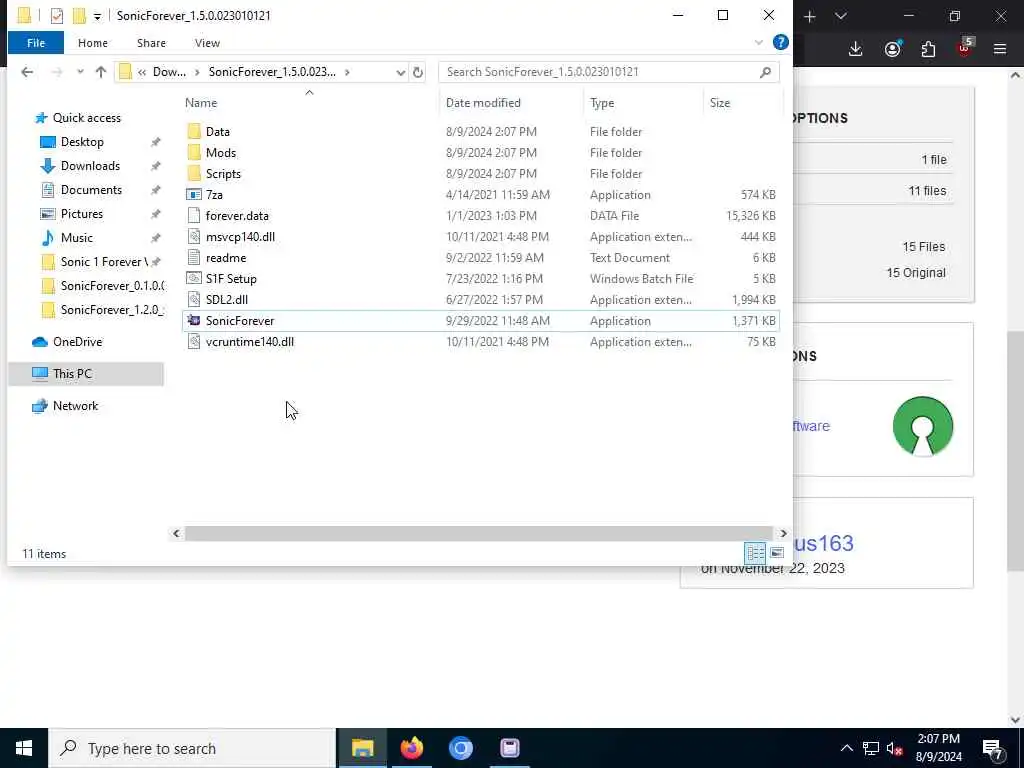Open Firefox from the taskbar
Screen dimensions: 1024x768
(x=411, y=748)
